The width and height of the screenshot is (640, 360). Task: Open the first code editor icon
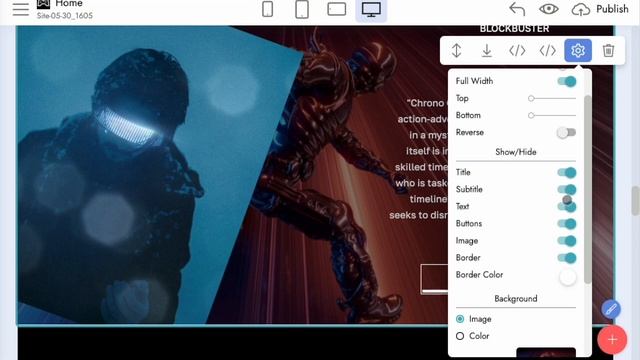(x=517, y=51)
